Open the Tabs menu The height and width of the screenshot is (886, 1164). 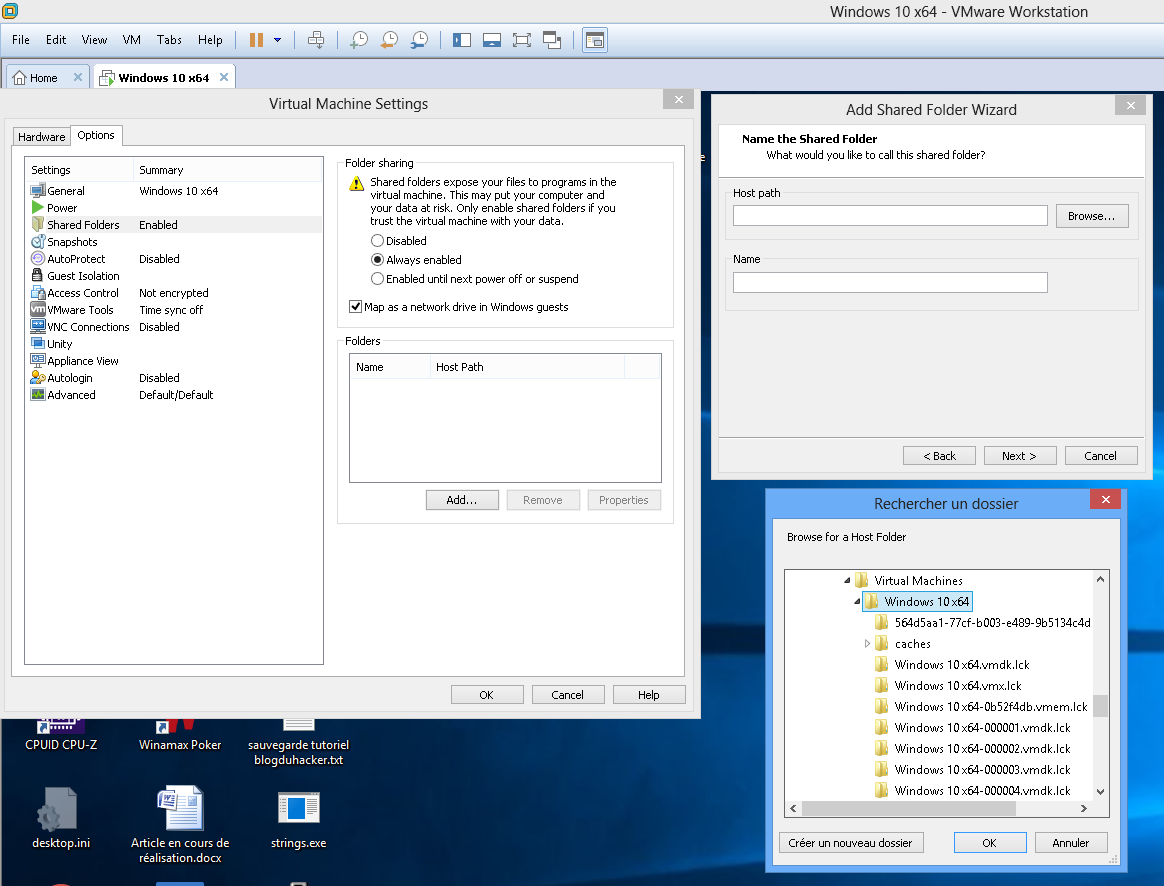point(169,40)
